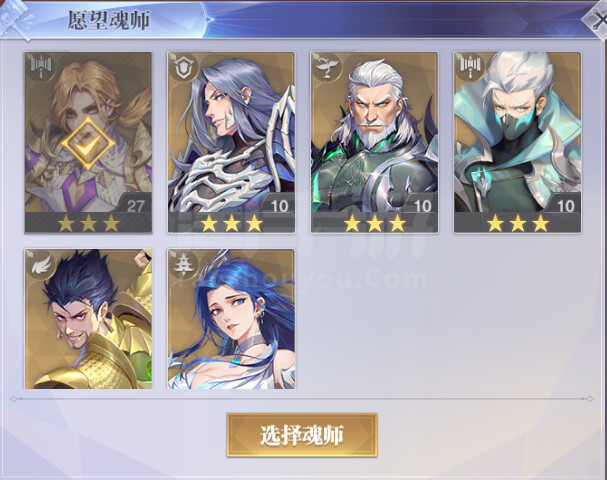Click the level 27 badge on blonde hero
Image resolution: width=607 pixels, height=480 pixels.
[135, 206]
